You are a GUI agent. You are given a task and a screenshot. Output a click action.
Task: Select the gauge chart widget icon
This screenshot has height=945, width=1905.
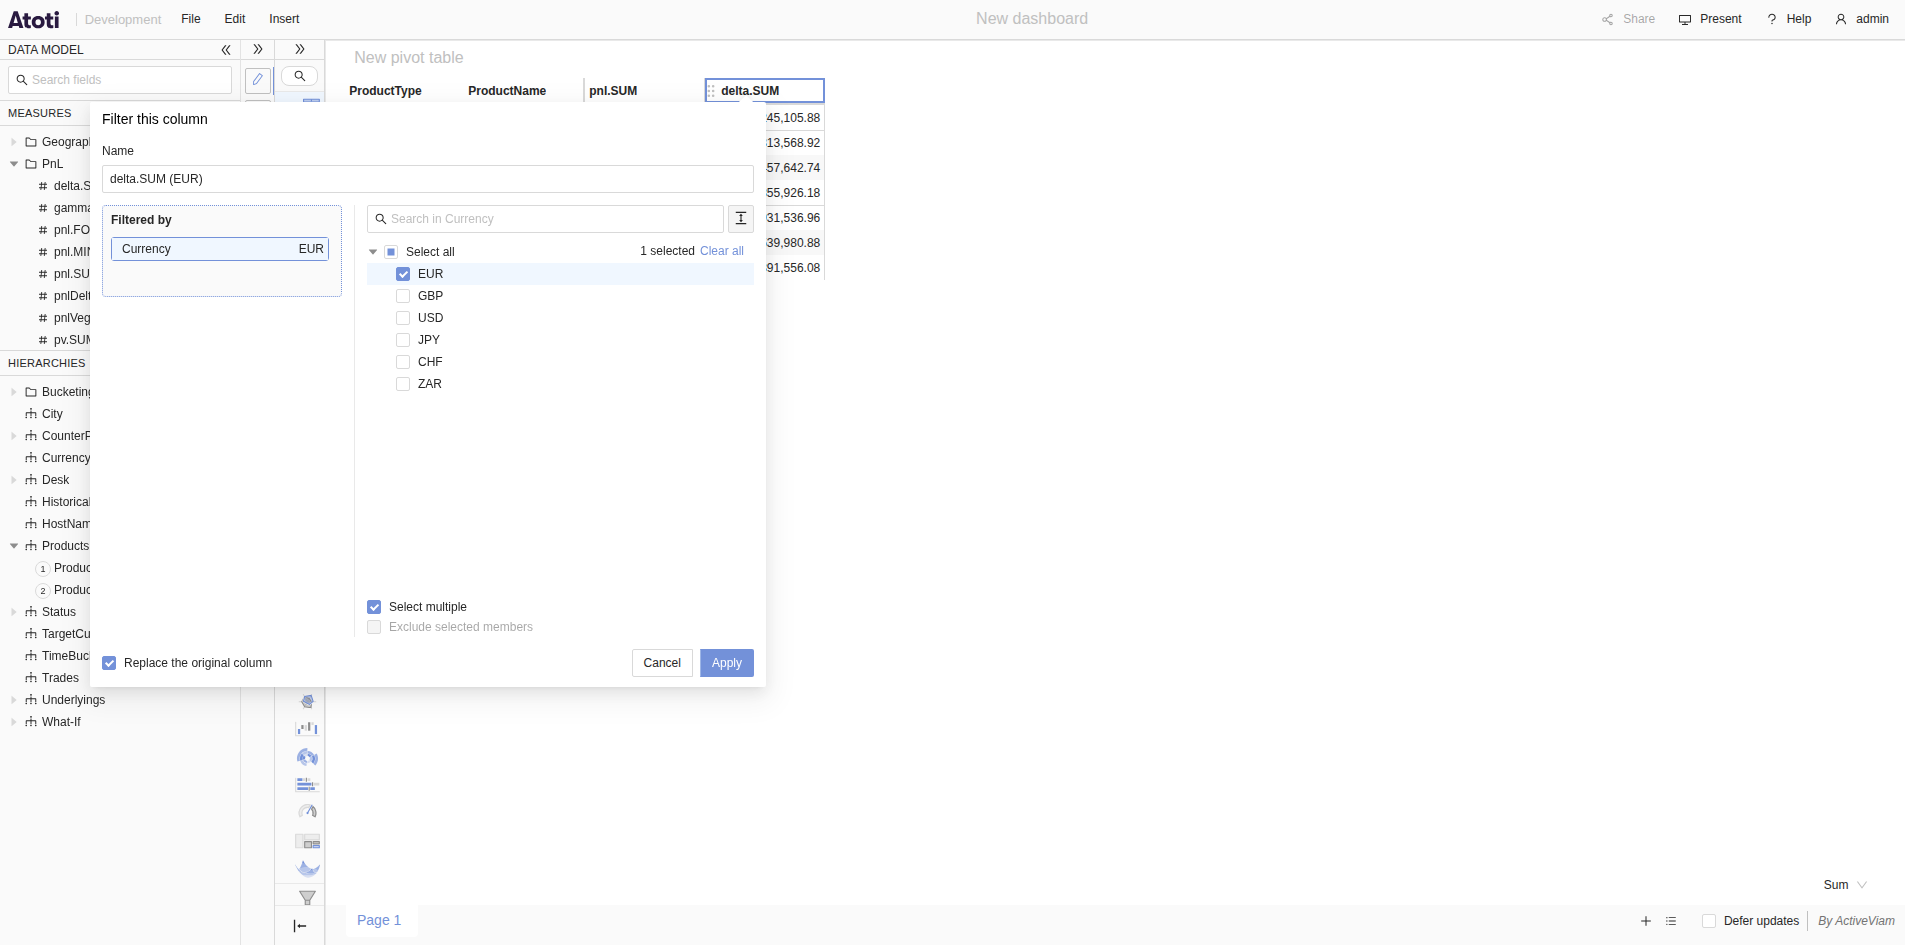tap(307, 812)
